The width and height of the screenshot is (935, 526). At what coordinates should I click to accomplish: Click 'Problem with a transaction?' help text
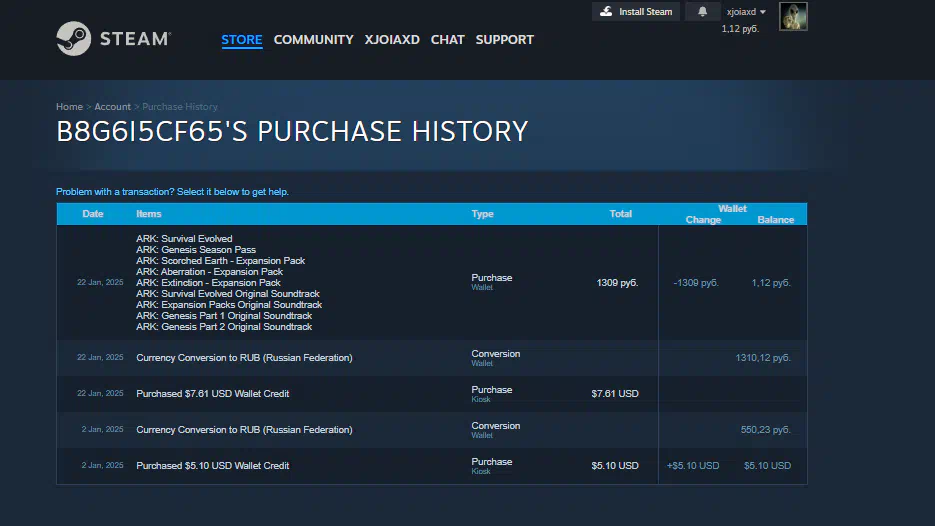(x=172, y=191)
